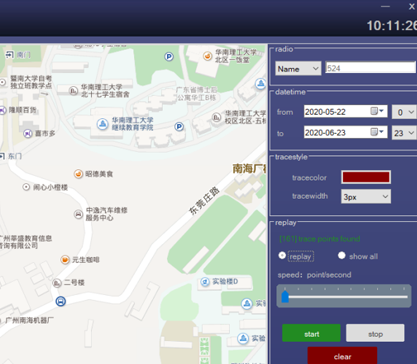The image size is (417, 364).
Task: Click the stop button
Action: [x=375, y=333]
